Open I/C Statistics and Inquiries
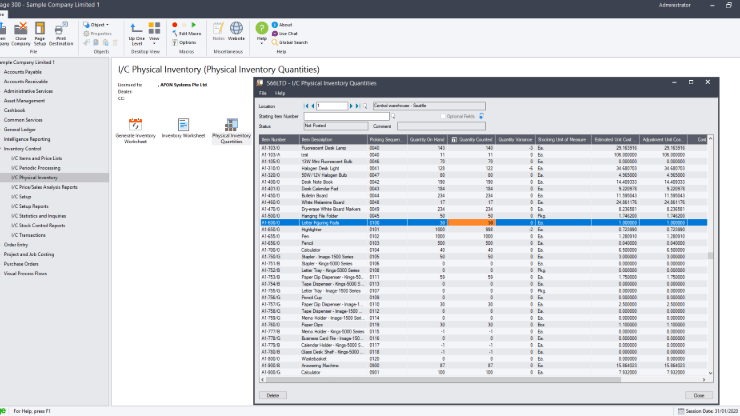 tap(38, 216)
